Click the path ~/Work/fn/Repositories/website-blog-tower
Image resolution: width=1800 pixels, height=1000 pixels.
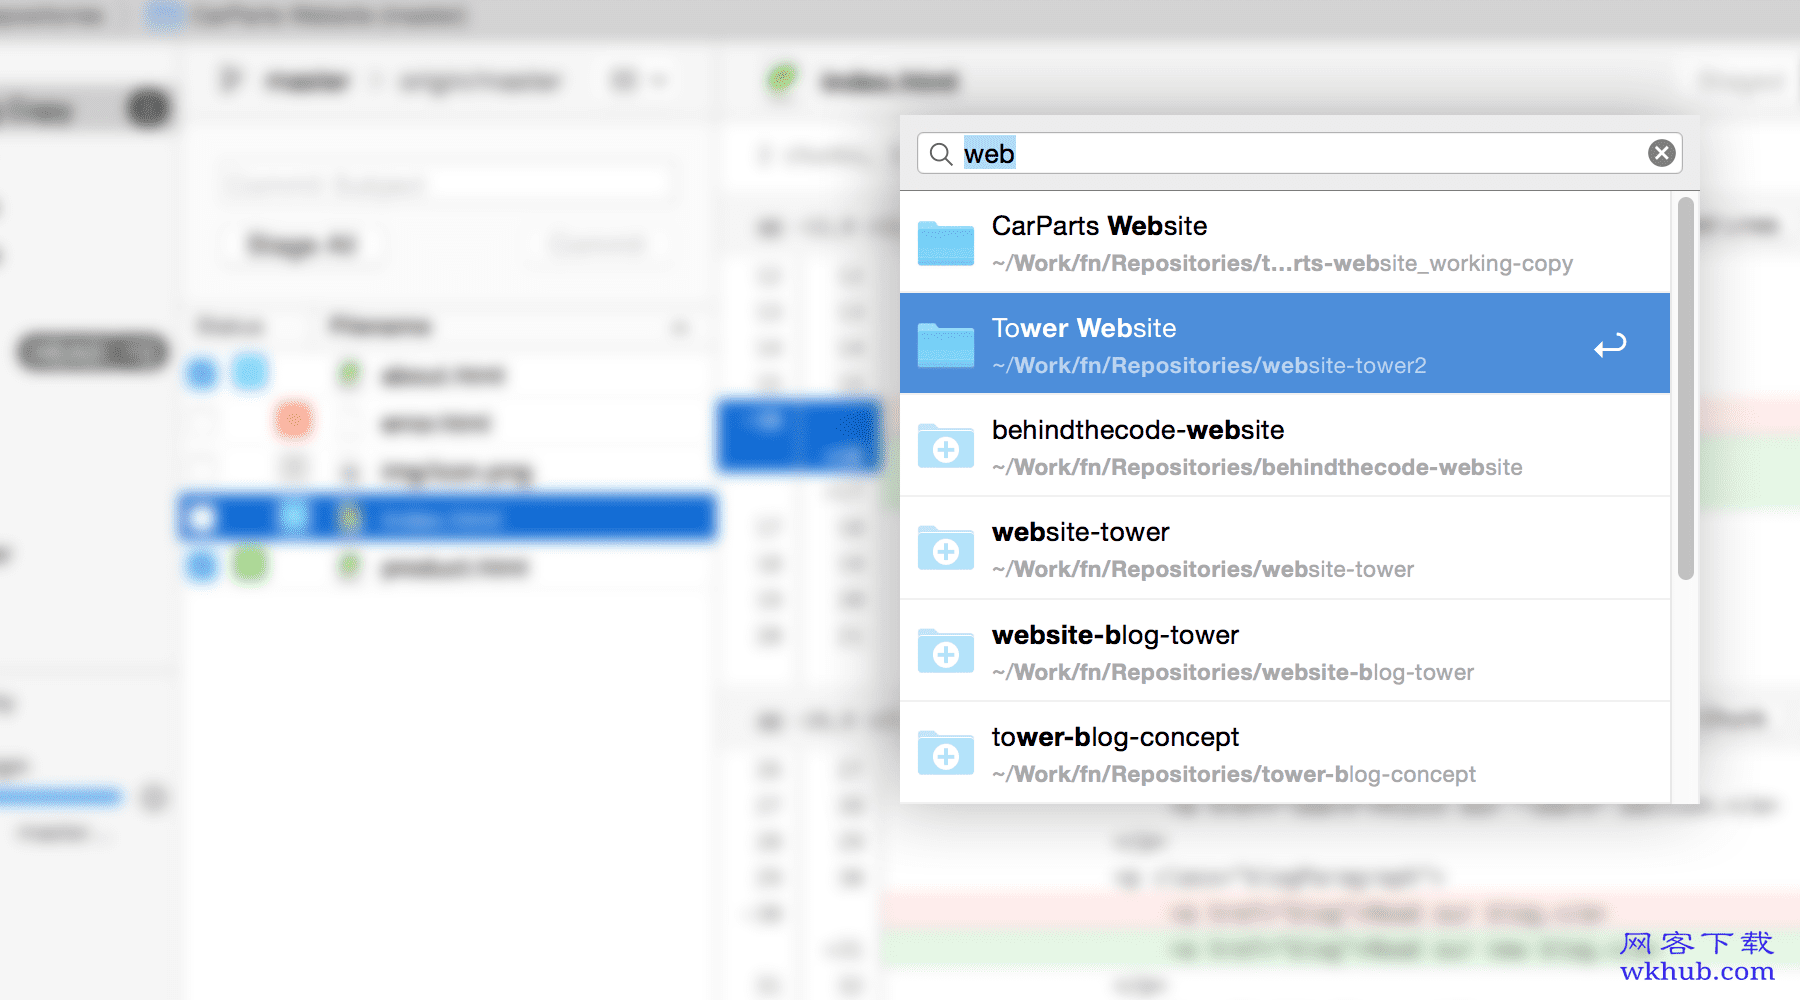coord(1233,673)
